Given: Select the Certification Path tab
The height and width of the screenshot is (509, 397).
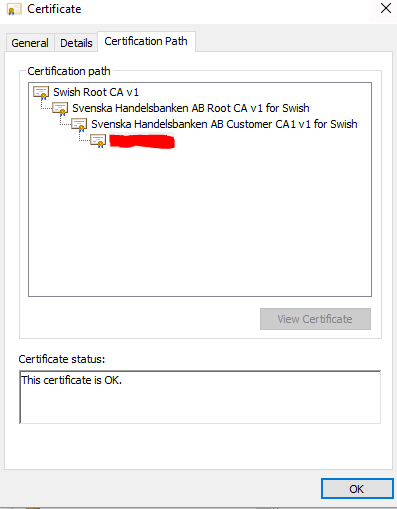Looking at the screenshot, I should pos(146,41).
